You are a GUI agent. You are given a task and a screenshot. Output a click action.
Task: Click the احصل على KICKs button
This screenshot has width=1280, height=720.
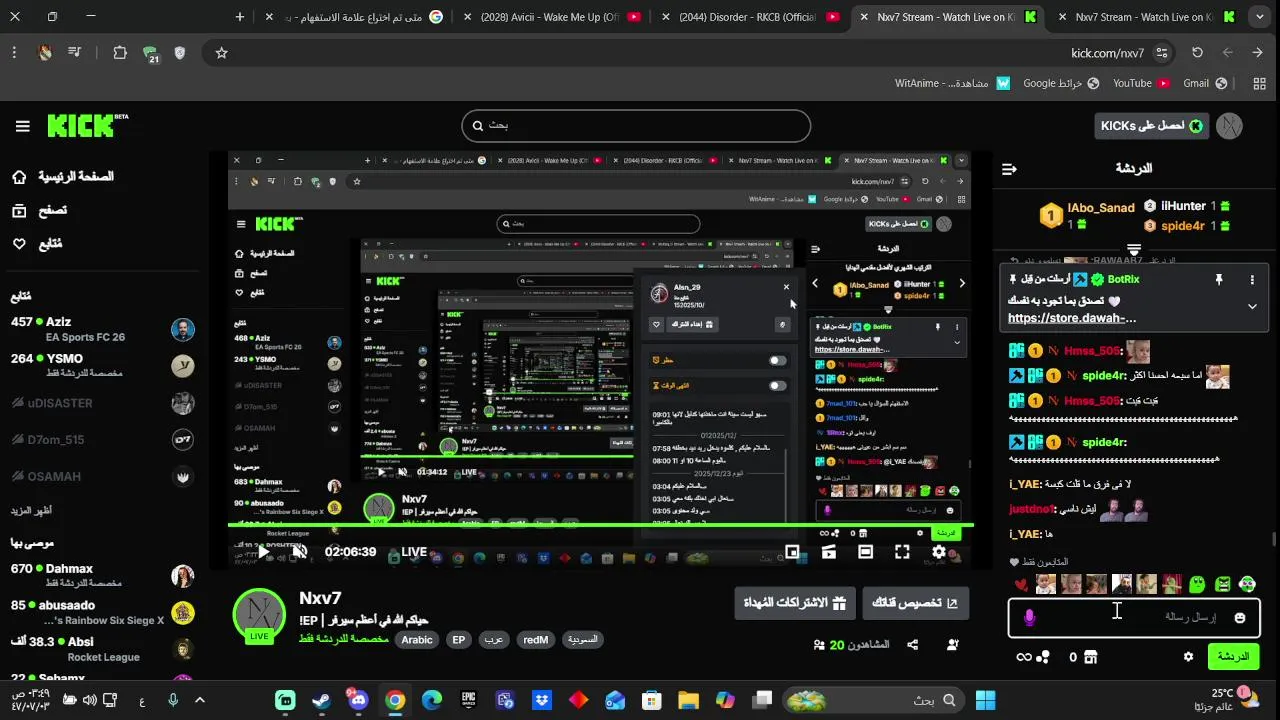coord(1151,126)
